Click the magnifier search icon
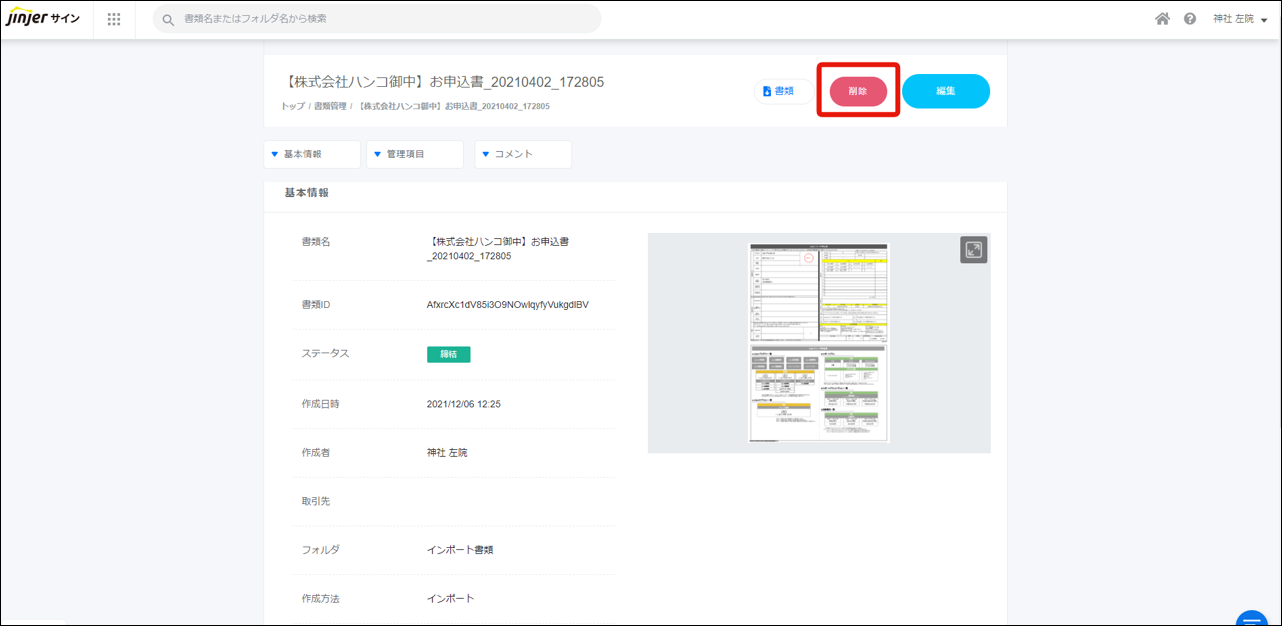 [168, 19]
